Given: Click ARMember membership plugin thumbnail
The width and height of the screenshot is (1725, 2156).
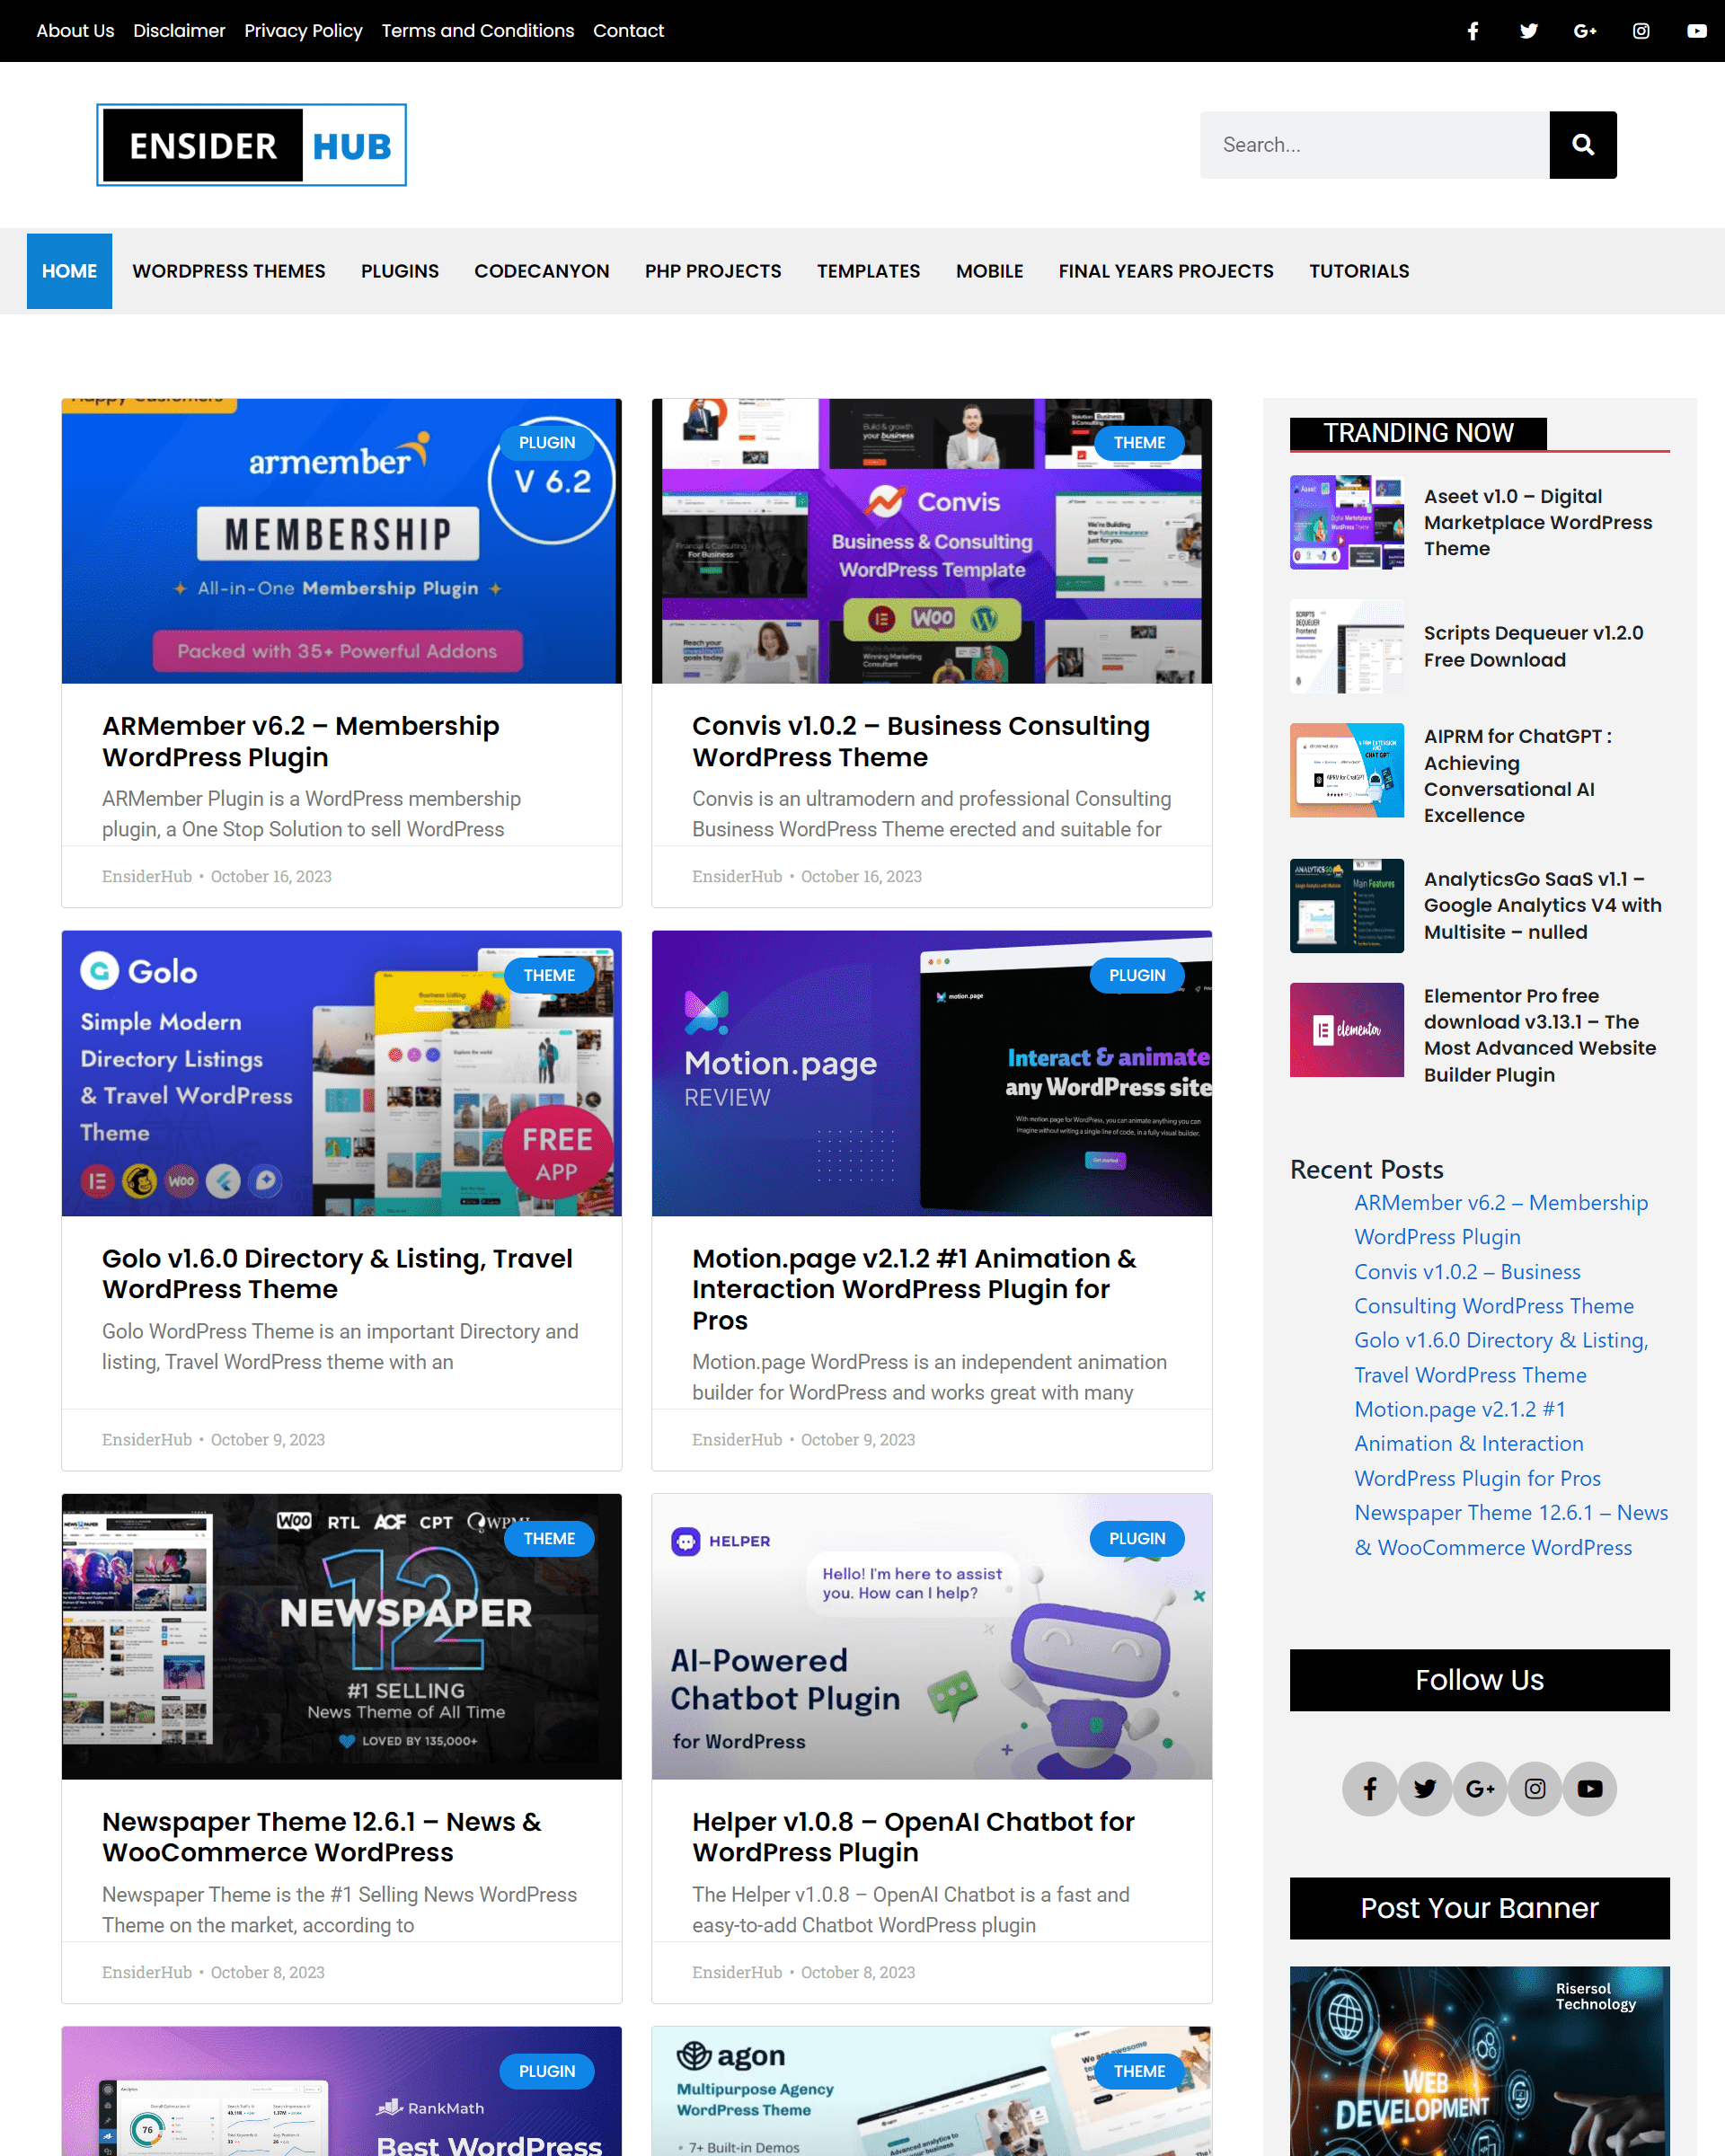Looking at the screenshot, I should [341, 541].
